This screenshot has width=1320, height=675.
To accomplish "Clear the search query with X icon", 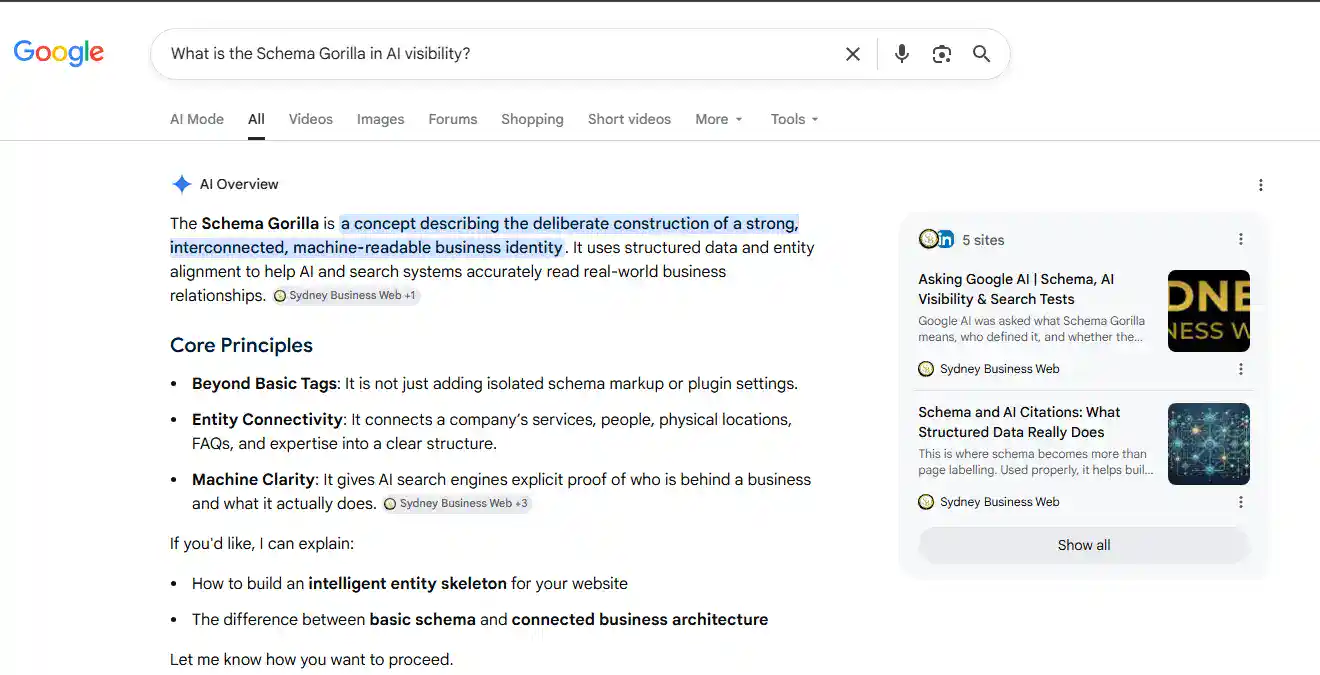I will click(853, 54).
